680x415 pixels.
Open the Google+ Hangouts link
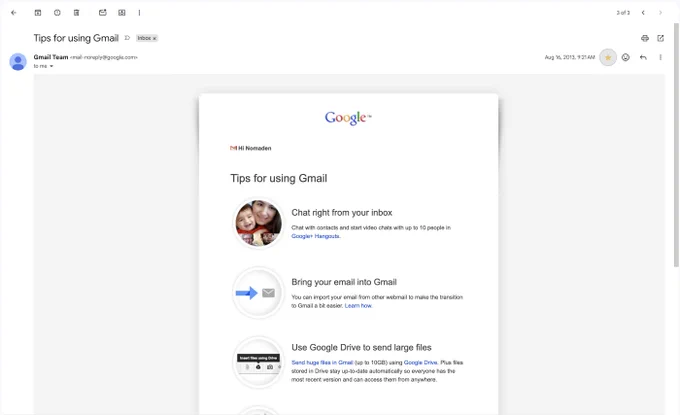[x=315, y=236]
